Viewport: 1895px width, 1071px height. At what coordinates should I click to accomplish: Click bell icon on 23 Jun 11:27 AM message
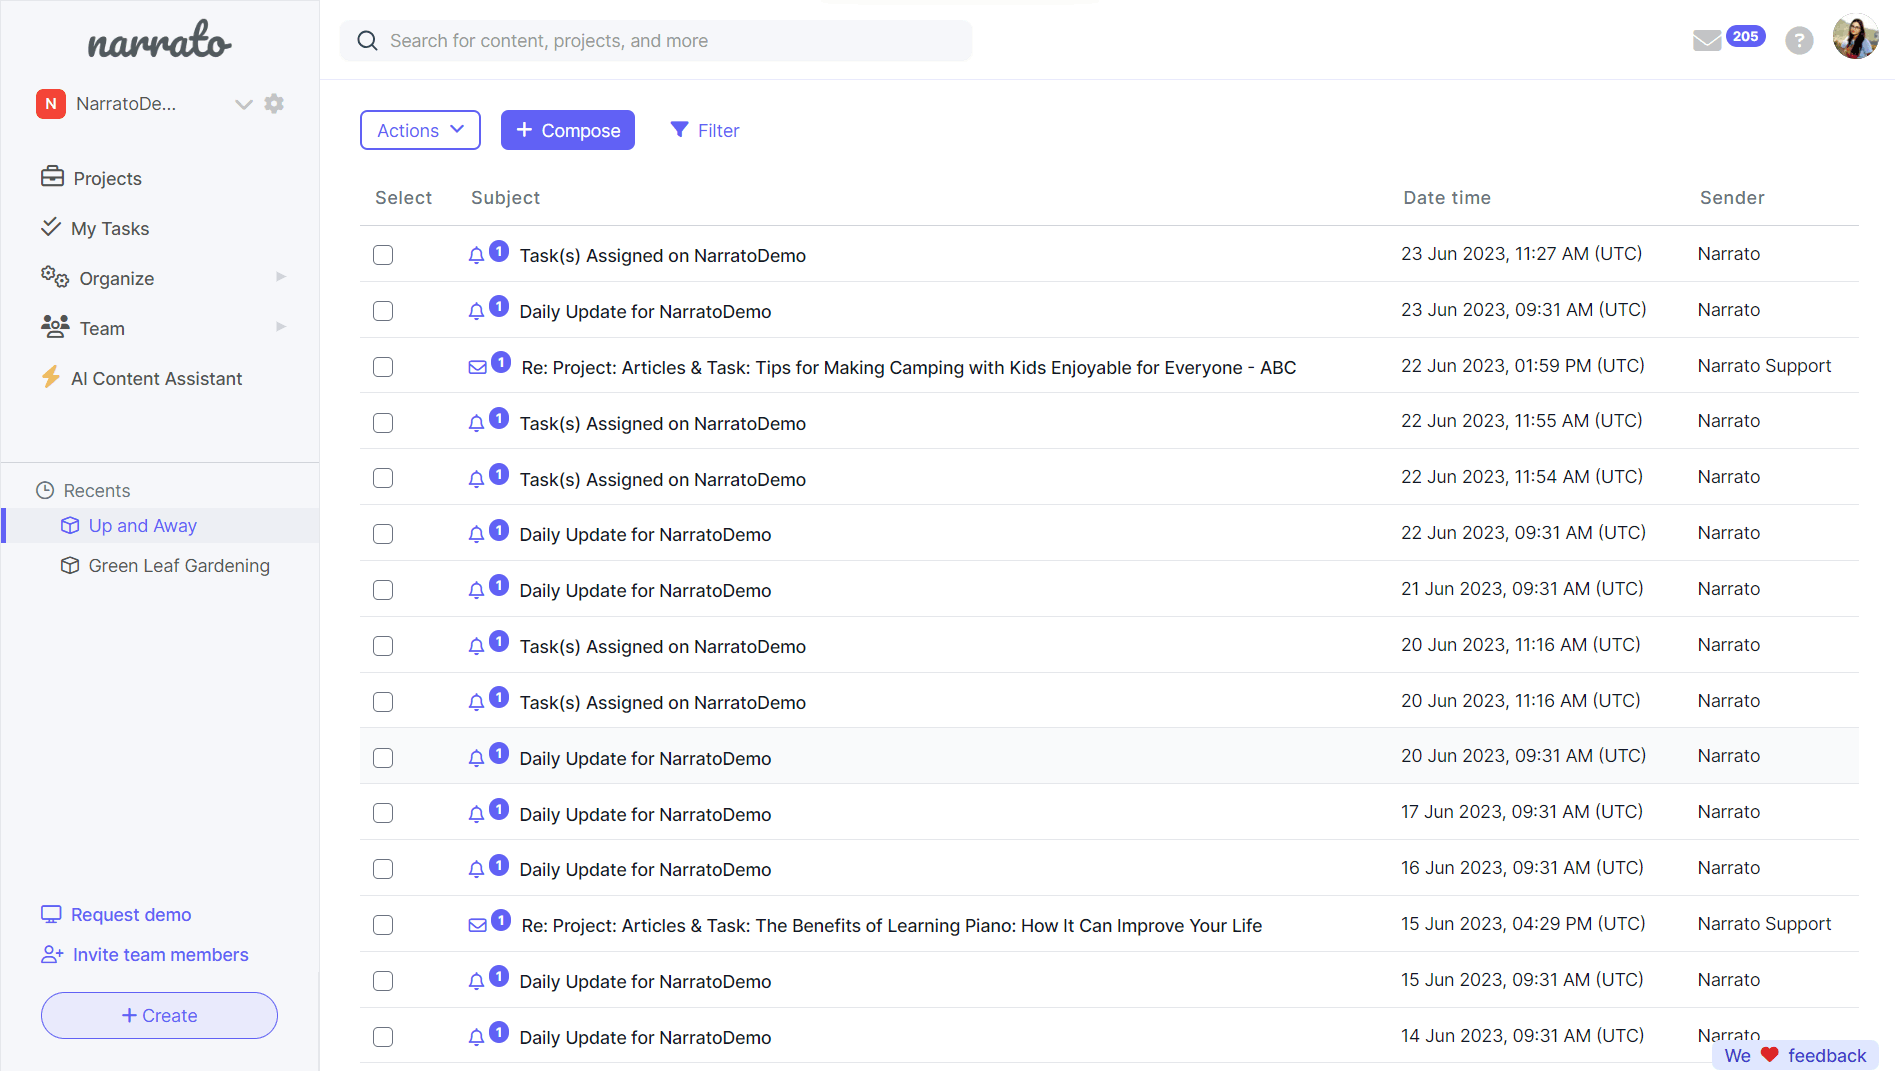click(x=476, y=256)
